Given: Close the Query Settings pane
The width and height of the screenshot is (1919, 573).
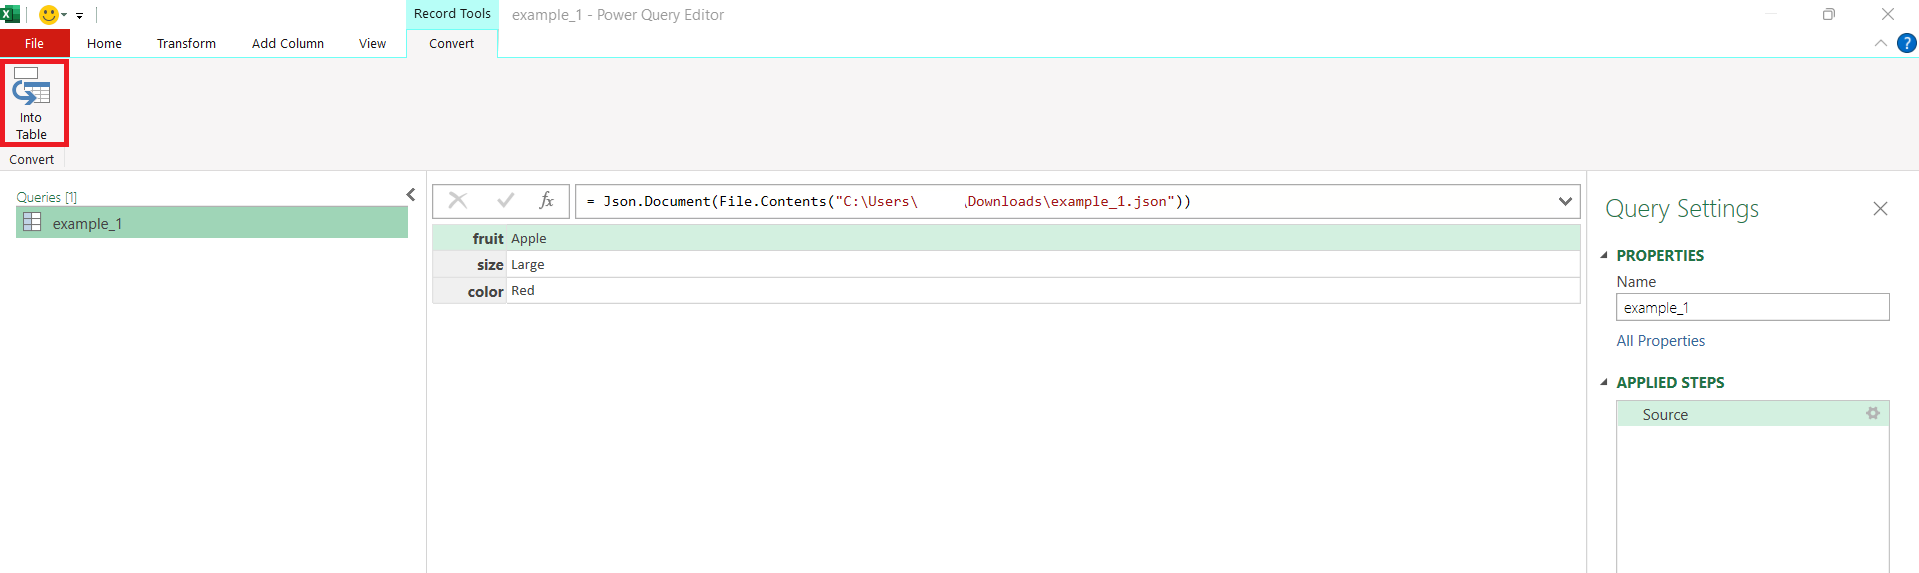Looking at the screenshot, I should 1880,208.
